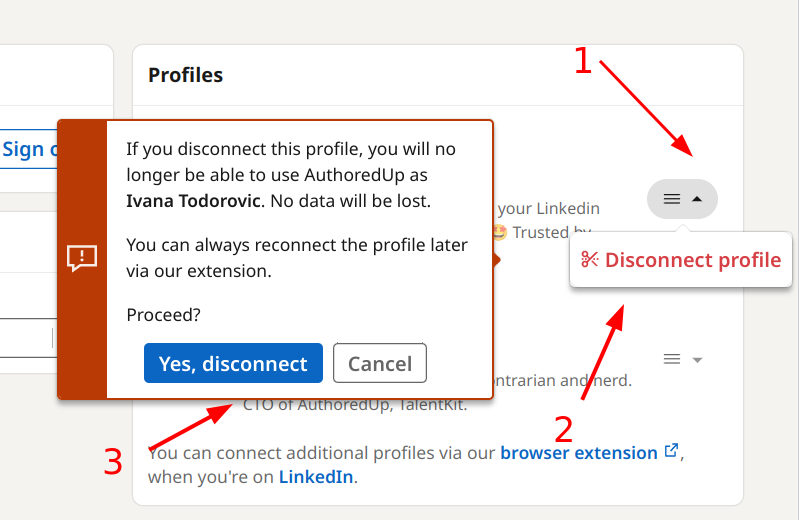Click the external link icon after browser extension
The height and width of the screenshot is (520, 799).
pyautogui.click(x=672, y=451)
